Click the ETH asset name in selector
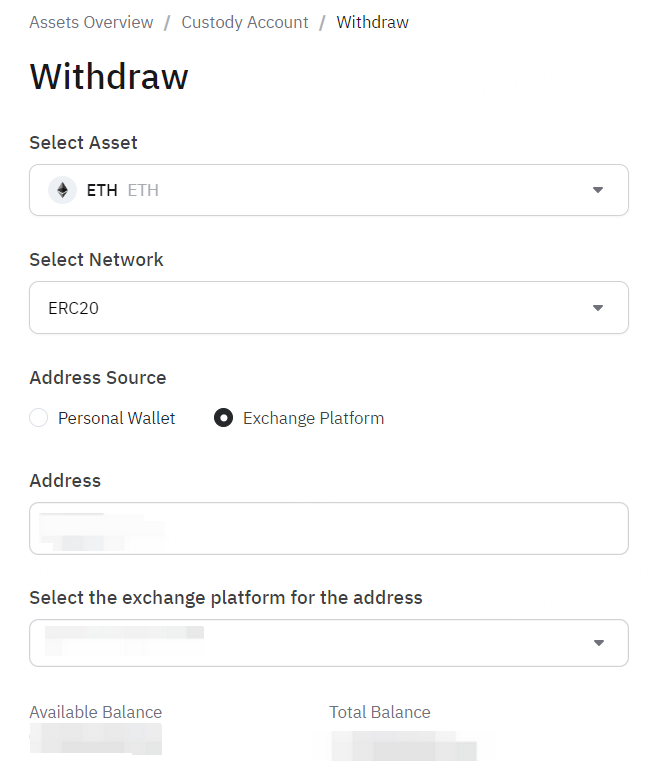 pyautogui.click(x=102, y=190)
